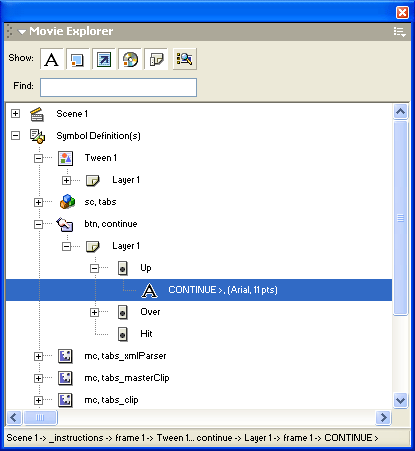Open Customize which items to show
415x451 pixels.
pyautogui.click(x=185, y=59)
